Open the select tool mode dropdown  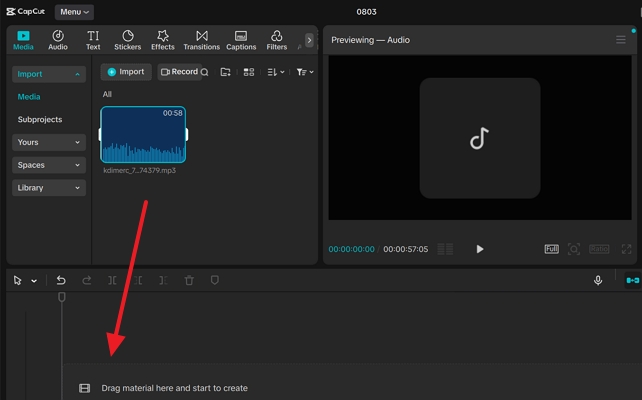point(34,281)
